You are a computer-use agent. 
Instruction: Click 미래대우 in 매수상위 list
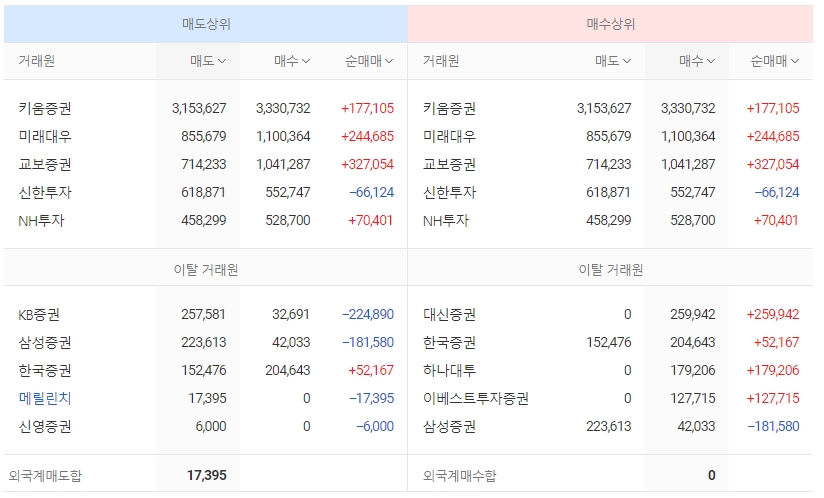click(x=449, y=136)
